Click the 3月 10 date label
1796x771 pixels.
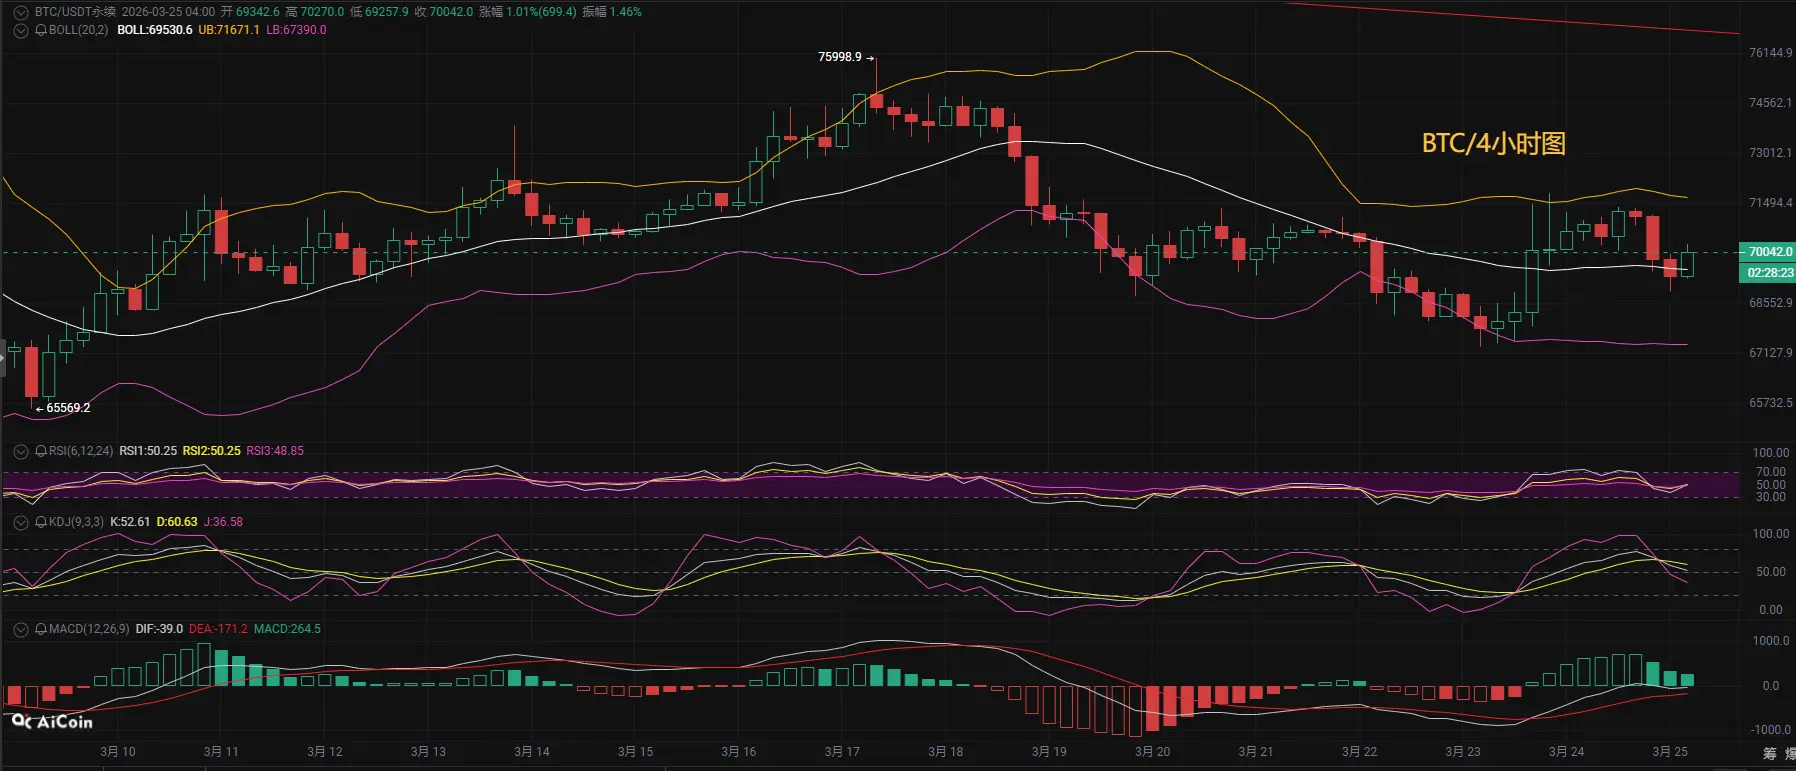[118, 752]
